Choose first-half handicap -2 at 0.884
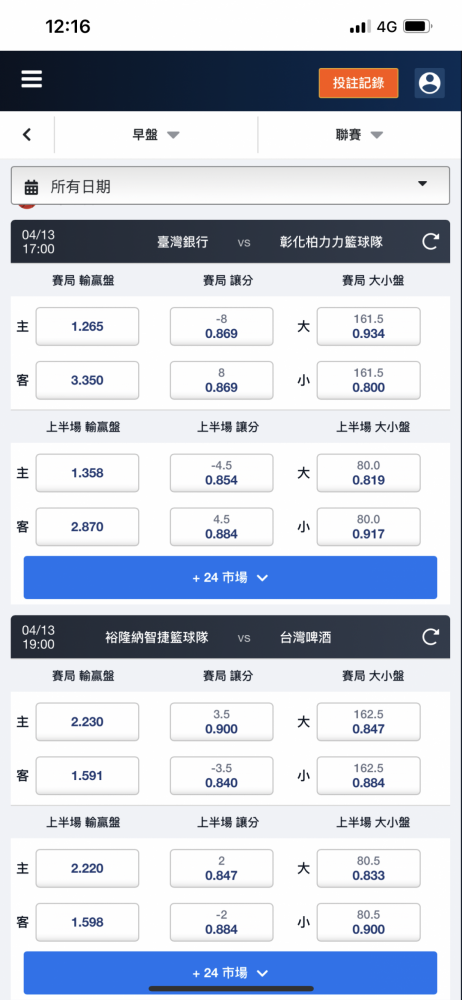Screen dimensions: 462x1000 (x=221, y=922)
